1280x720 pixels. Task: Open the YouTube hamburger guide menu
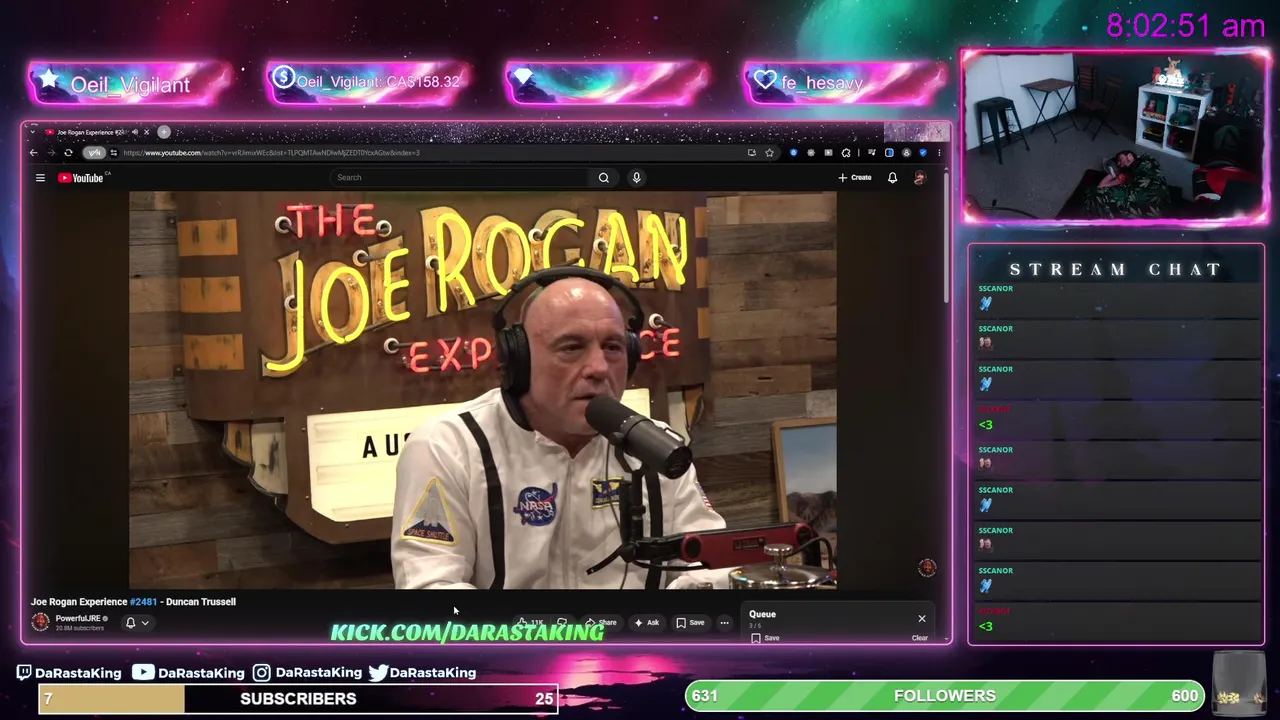[x=40, y=178]
